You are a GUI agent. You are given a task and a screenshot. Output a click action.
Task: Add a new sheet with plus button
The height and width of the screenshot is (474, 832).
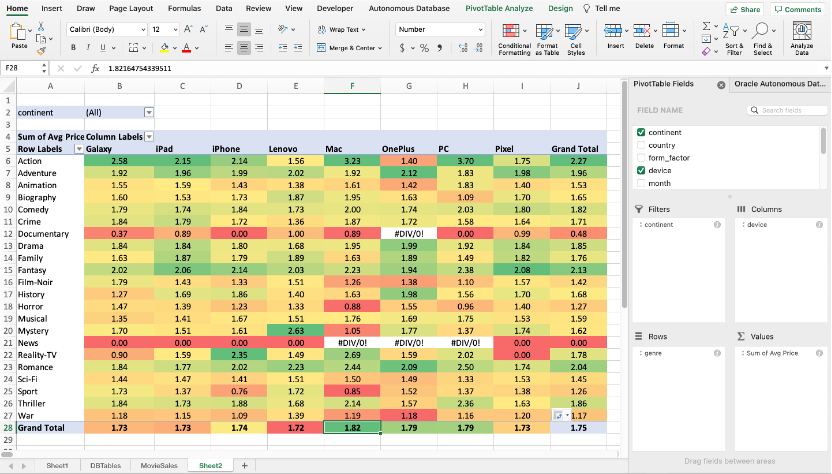[x=245, y=466]
